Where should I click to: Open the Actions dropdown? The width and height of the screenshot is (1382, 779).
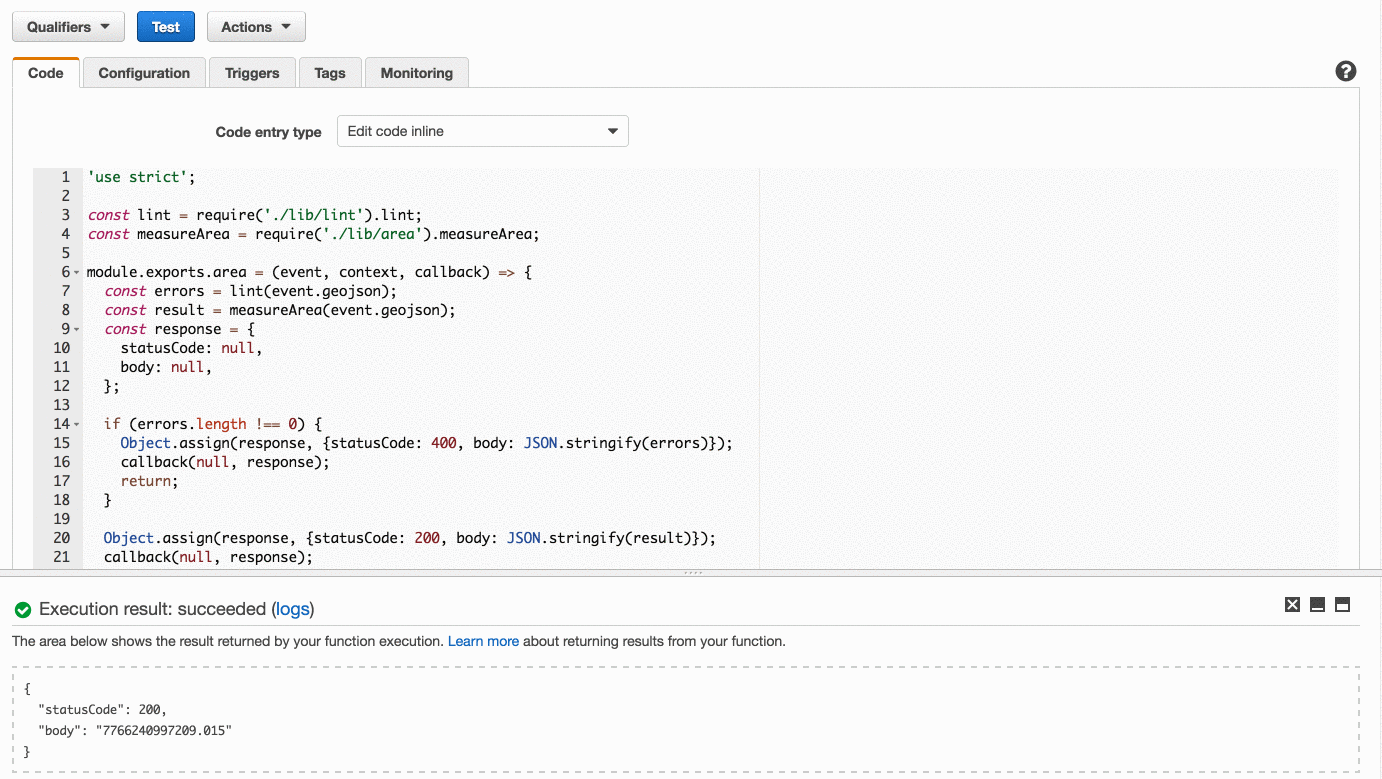click(x=256, y=26)
